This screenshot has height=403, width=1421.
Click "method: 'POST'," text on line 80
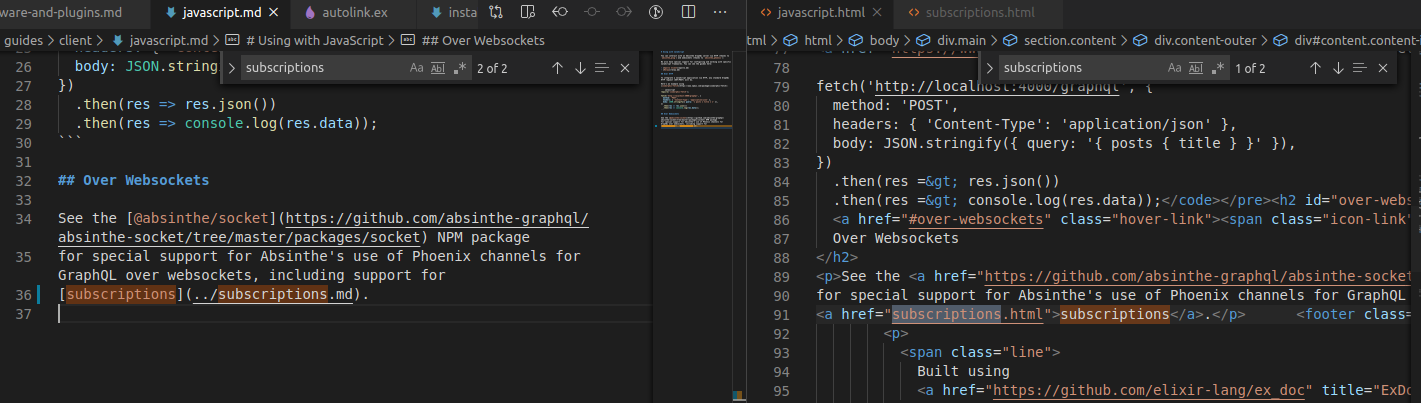point(896,105)
